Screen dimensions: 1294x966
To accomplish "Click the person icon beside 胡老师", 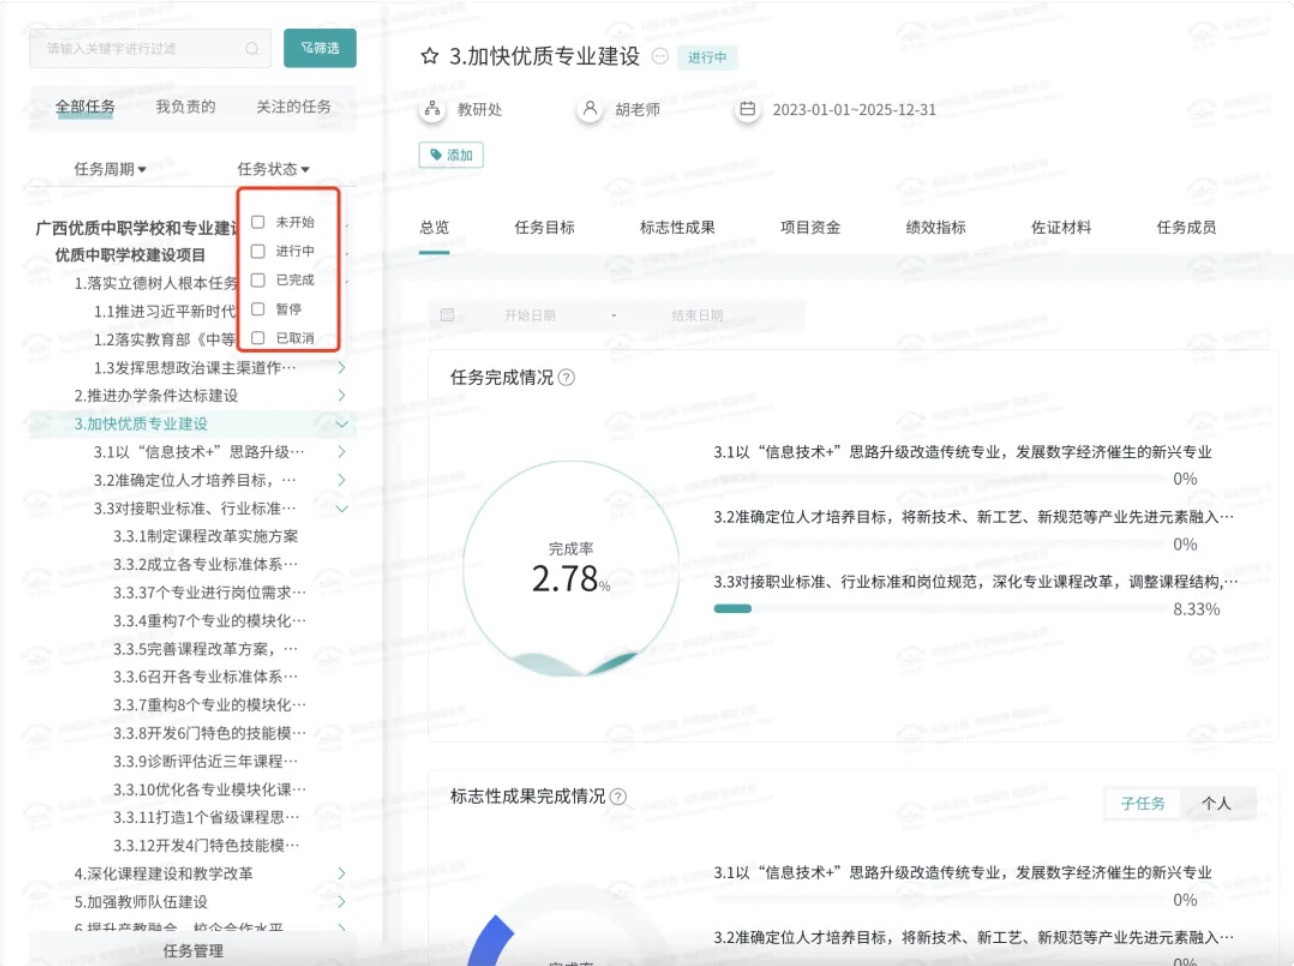I will 590,109.
